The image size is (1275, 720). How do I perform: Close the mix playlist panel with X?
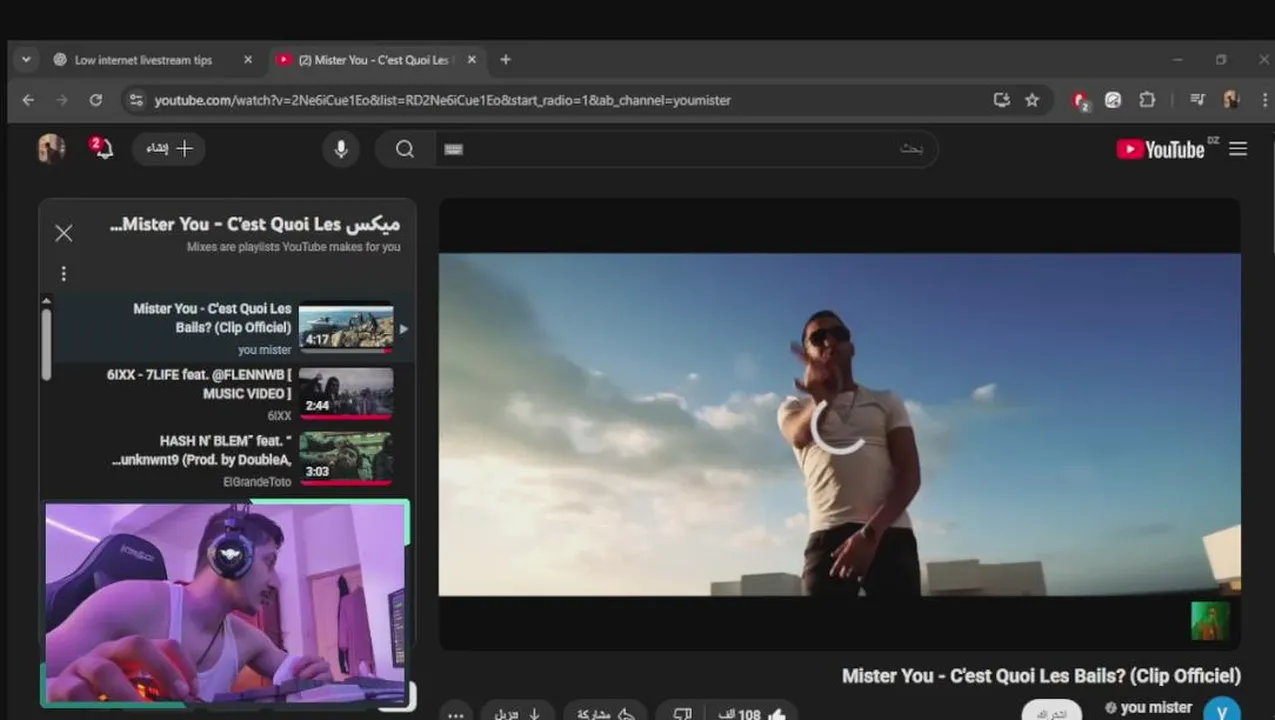(x=64, y=233)
